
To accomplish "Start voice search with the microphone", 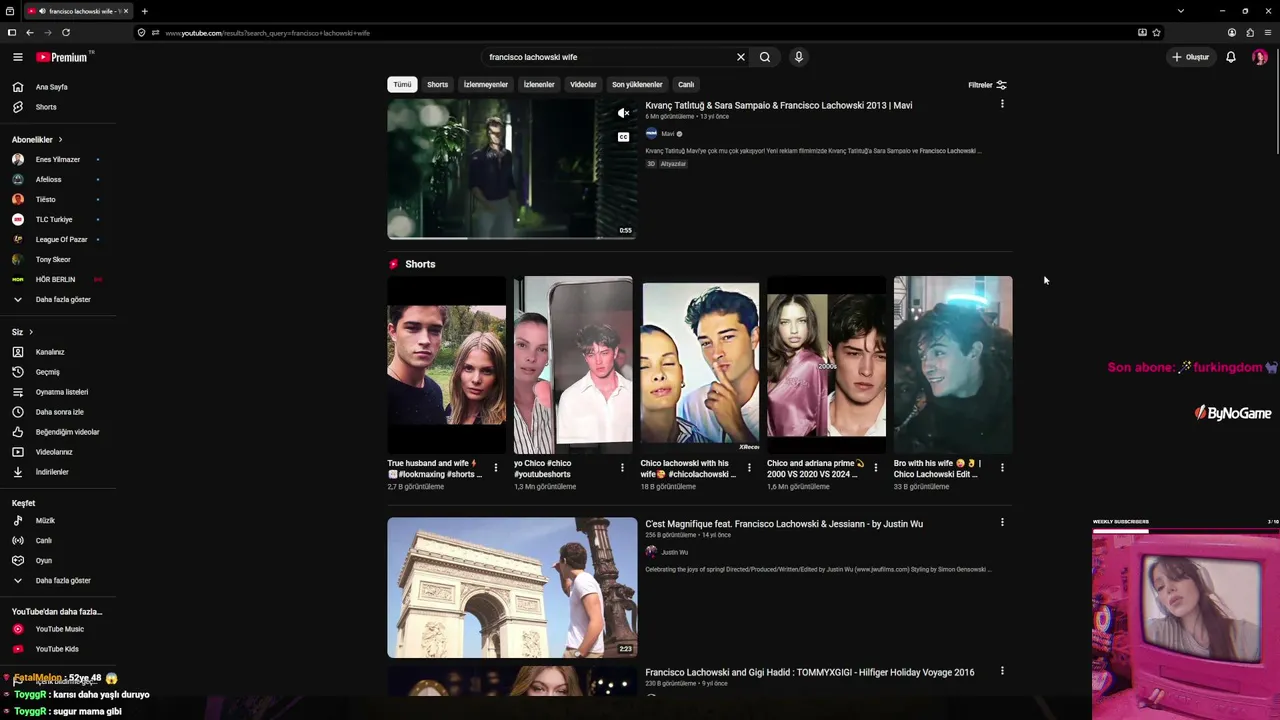I will (798, 57).
